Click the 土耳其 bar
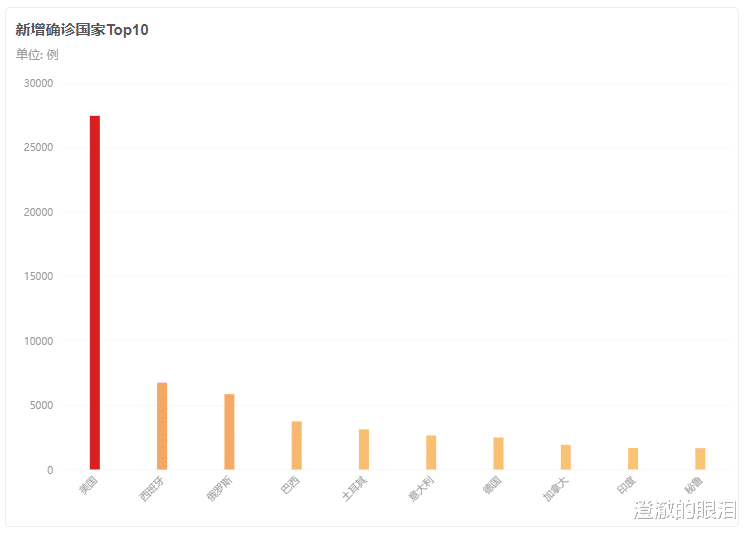 [364, 449]
